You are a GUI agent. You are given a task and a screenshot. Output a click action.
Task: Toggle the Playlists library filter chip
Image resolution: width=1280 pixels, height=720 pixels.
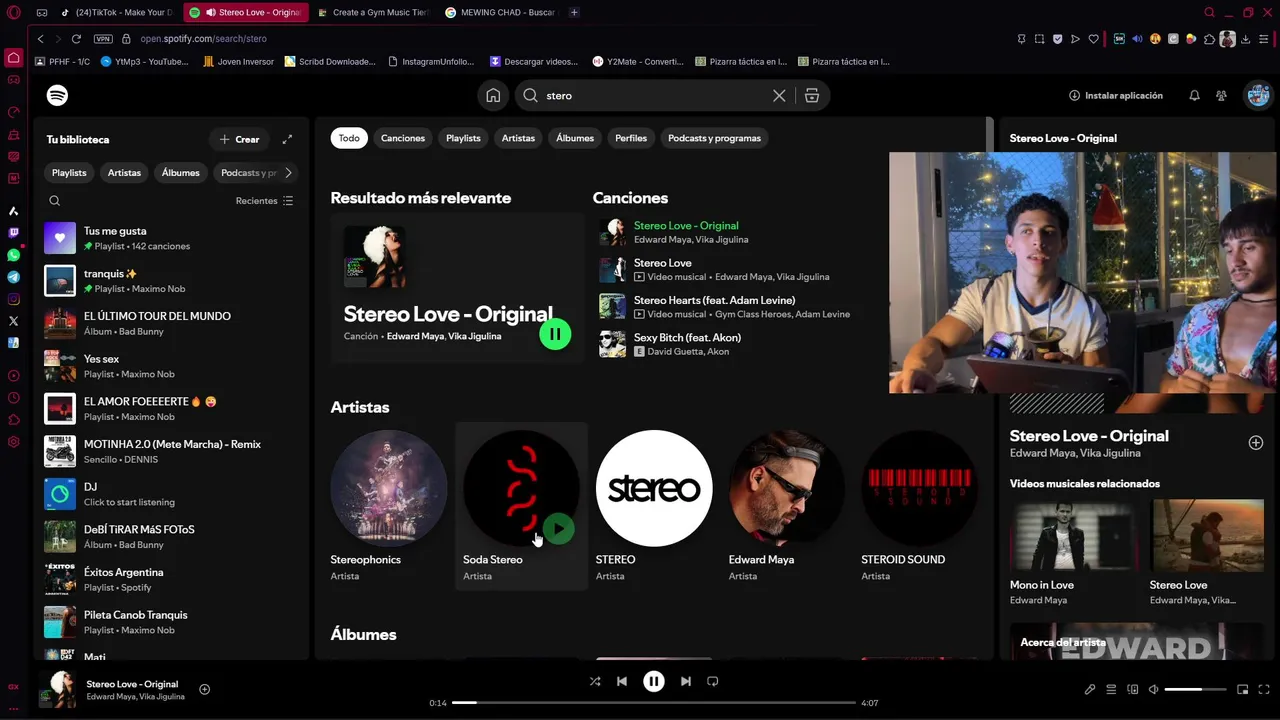pos(69,173)
